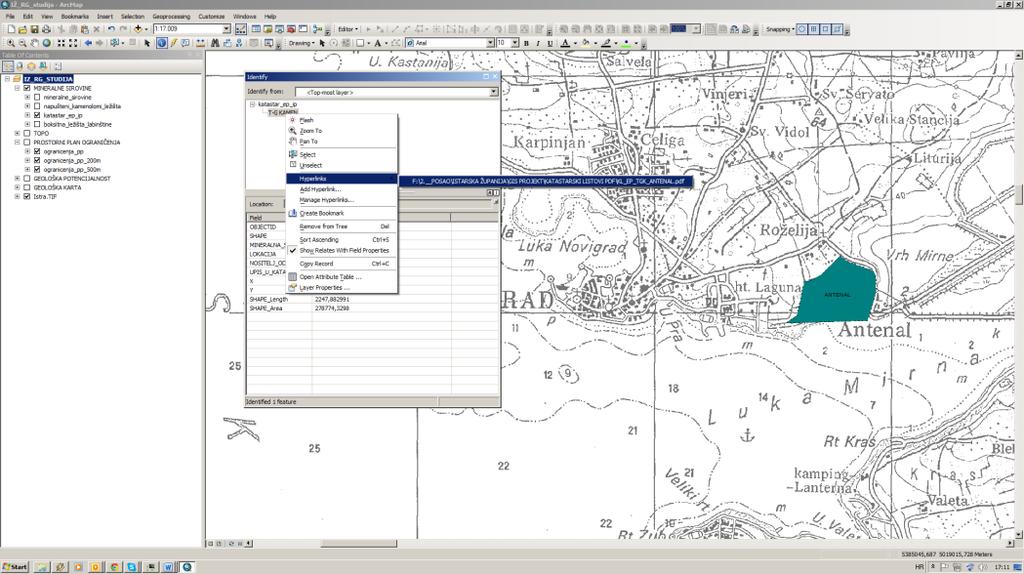Select the Identify tool
Screen dimensions: 1024x574
[x=162, y=43]
